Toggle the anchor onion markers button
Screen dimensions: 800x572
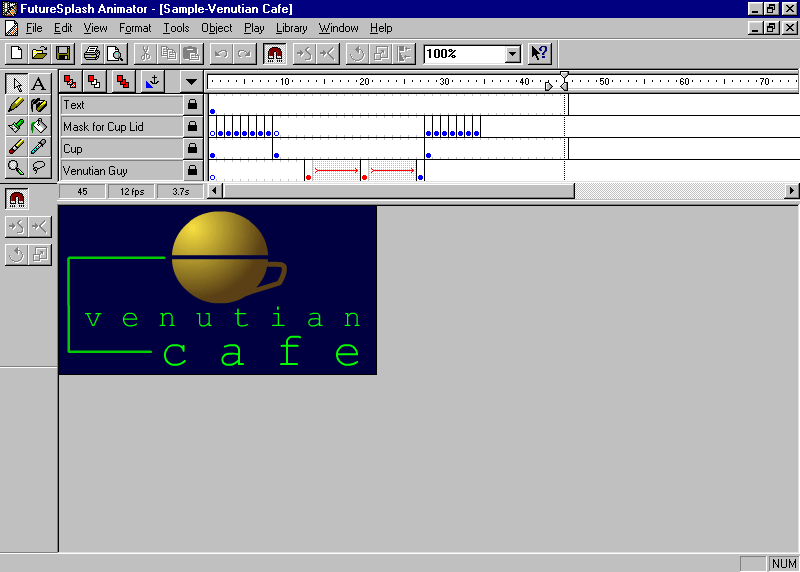[153, 82]
